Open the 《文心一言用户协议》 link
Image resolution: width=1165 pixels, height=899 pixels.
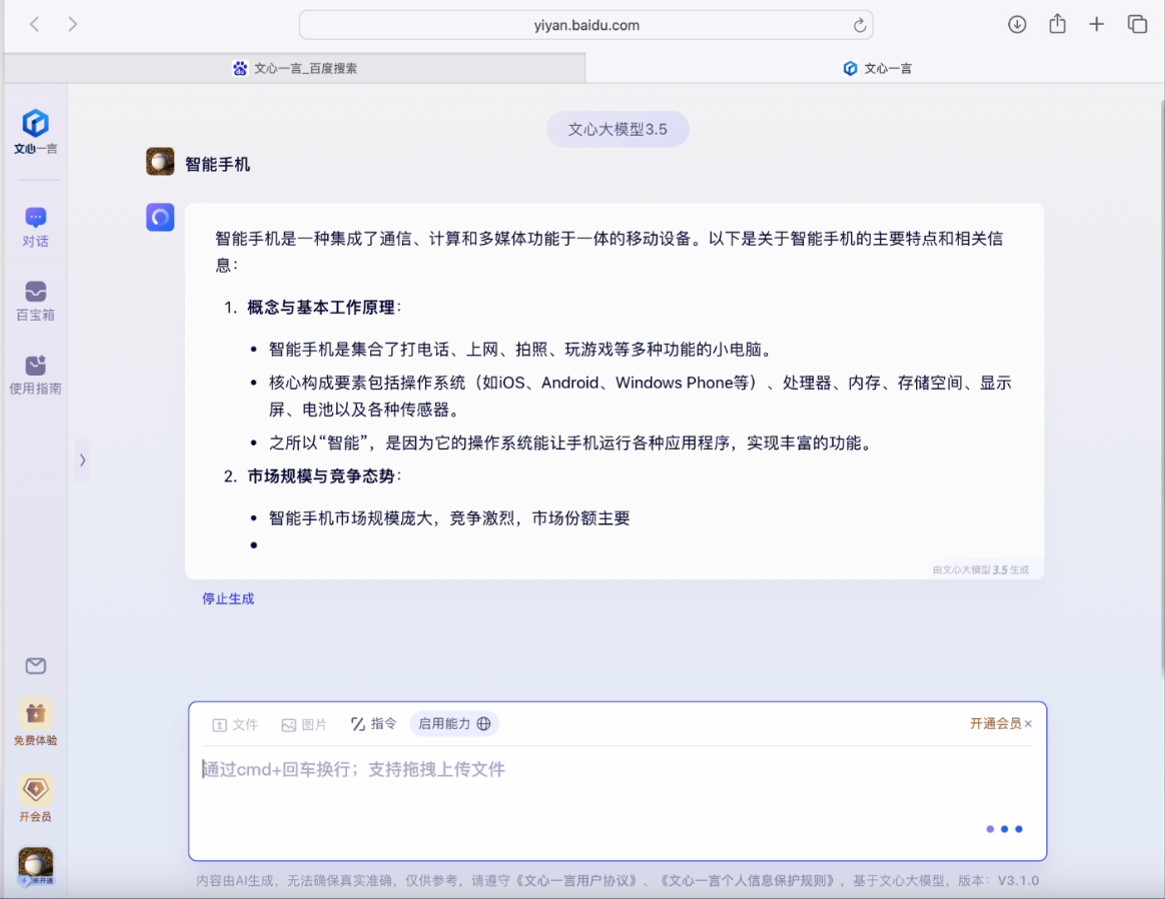[x=577, y=880]
